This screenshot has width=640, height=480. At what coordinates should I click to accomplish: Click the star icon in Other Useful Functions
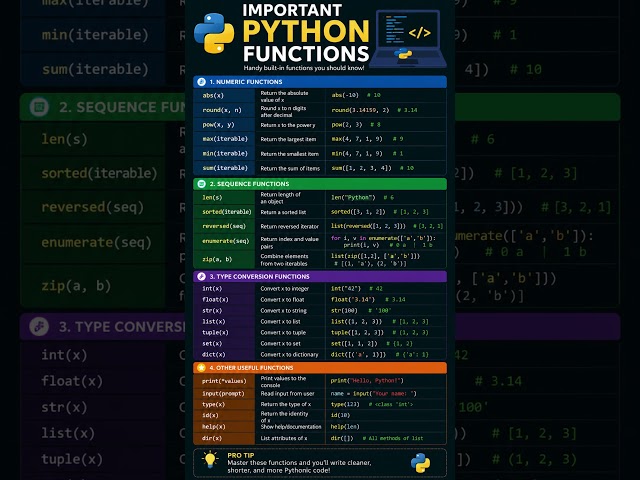[x=201, y=367]
